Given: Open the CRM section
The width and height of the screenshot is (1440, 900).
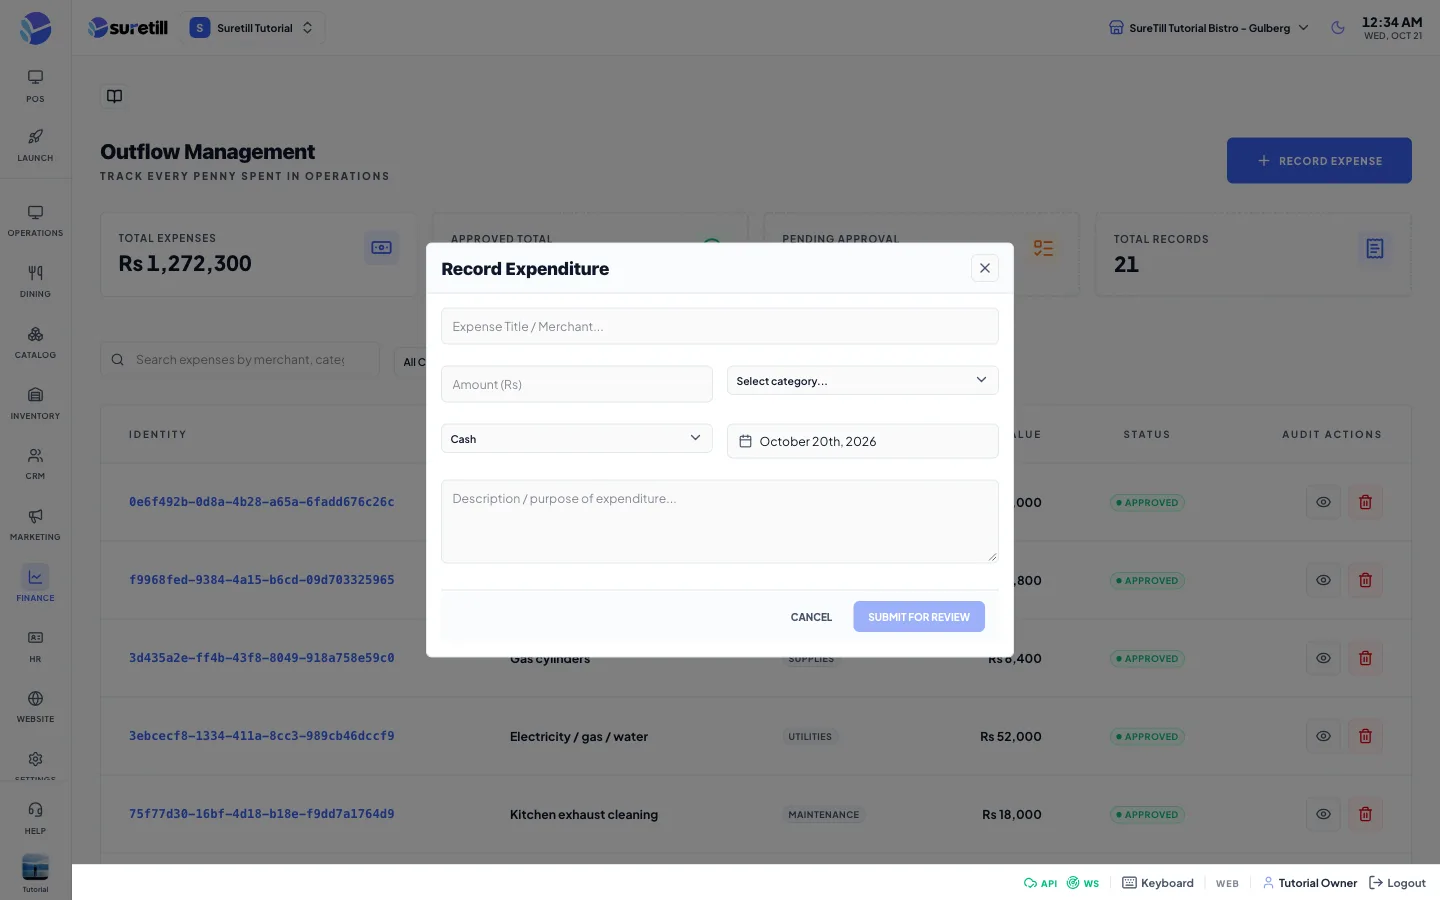Looking at the screenshot, I should 35,464.
